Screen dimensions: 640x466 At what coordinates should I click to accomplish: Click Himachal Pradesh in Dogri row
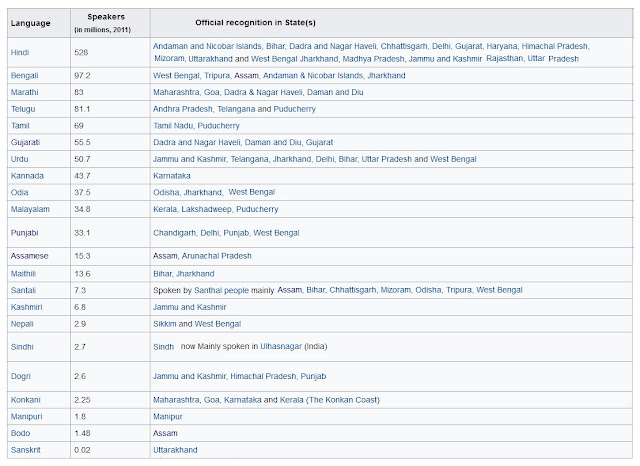[x=263, y=376]
